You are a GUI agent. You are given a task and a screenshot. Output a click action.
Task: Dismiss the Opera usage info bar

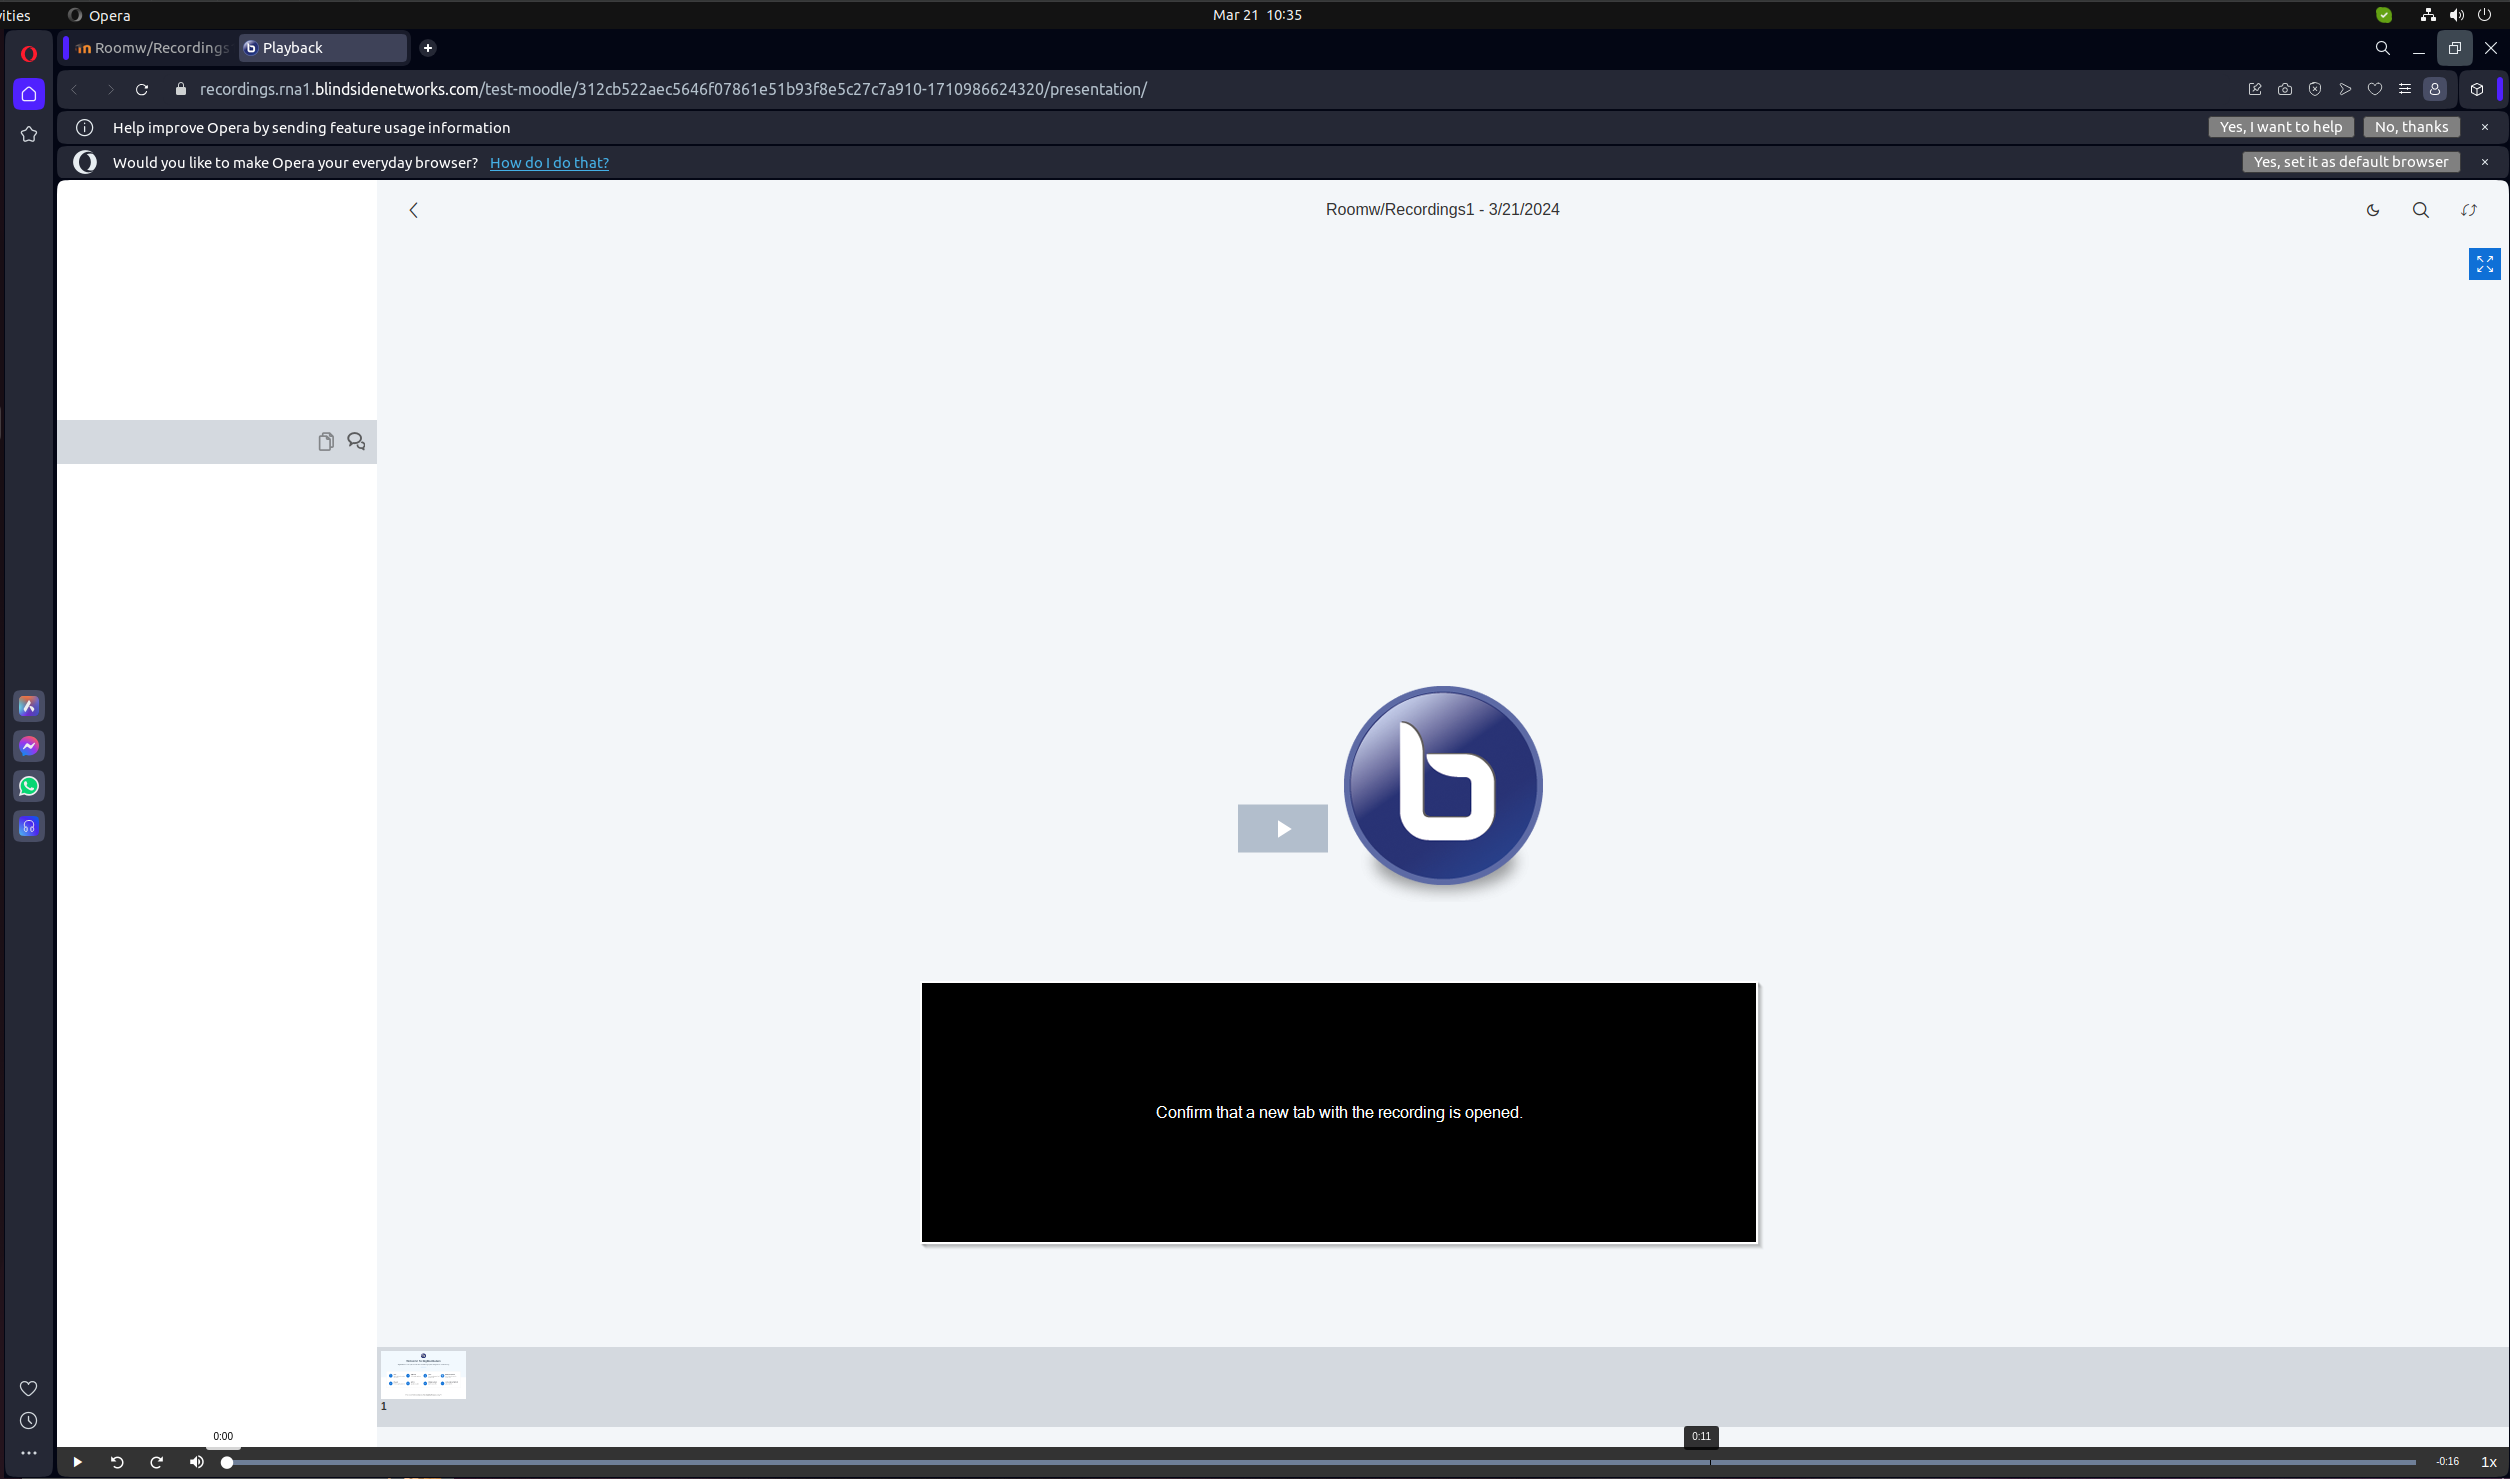(2484, 127)
